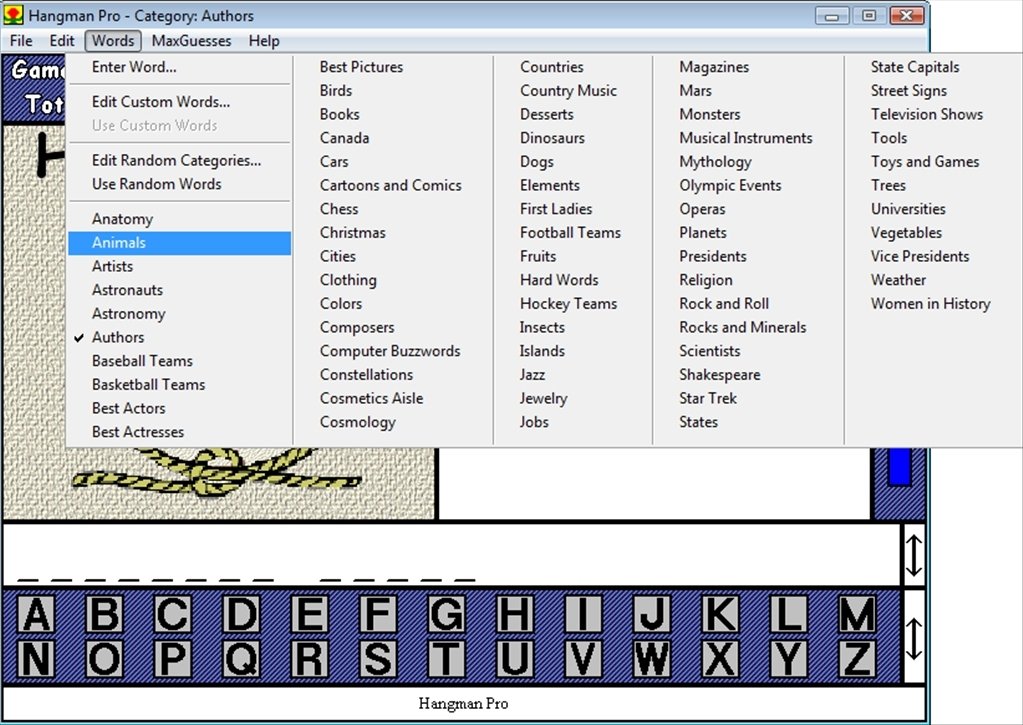
Task: Click the Hangman Pro status bar text
Action: (463, 703)
